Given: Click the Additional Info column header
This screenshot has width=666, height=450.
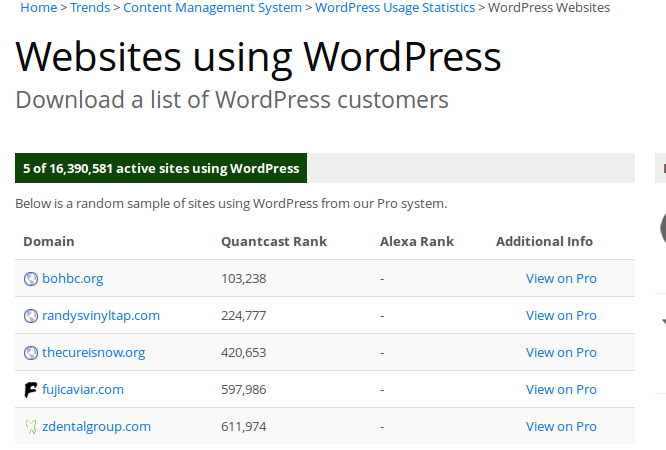Looking at the screenshot, I should [x=544, y=241].
